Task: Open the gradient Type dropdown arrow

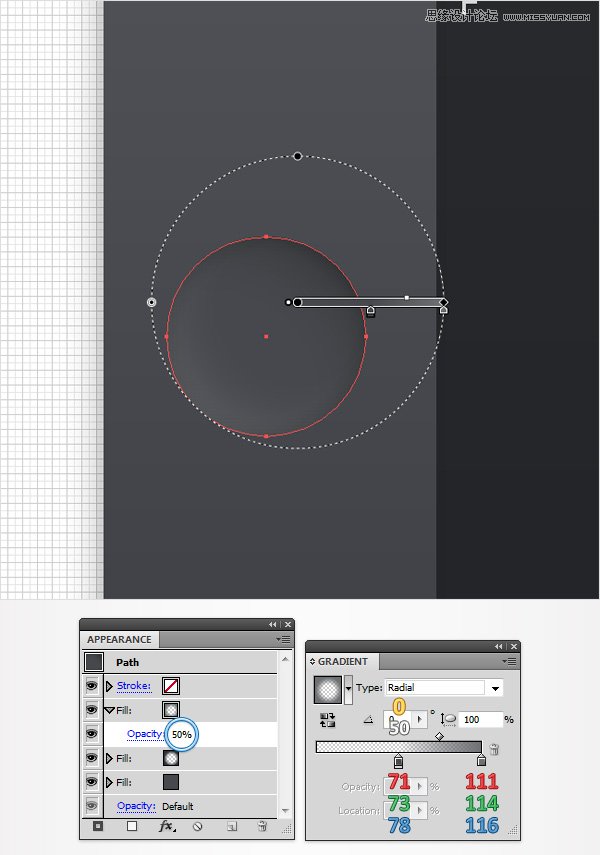Action: point(495,688)
